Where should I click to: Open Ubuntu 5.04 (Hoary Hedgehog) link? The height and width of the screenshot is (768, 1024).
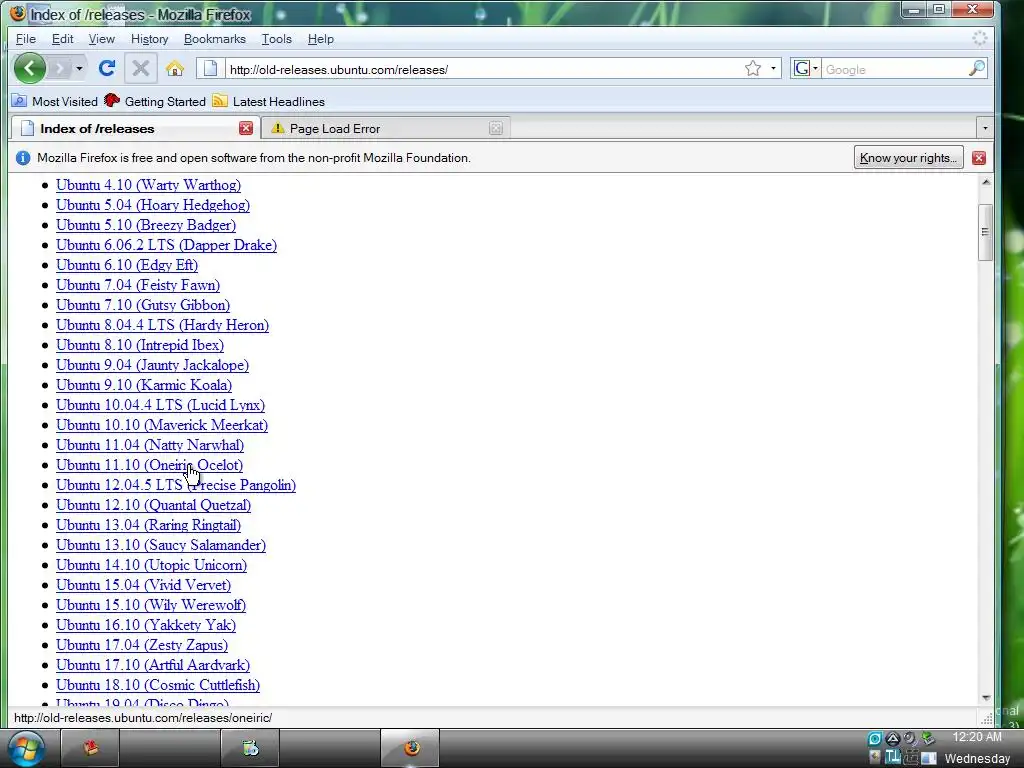click(153, 205)
